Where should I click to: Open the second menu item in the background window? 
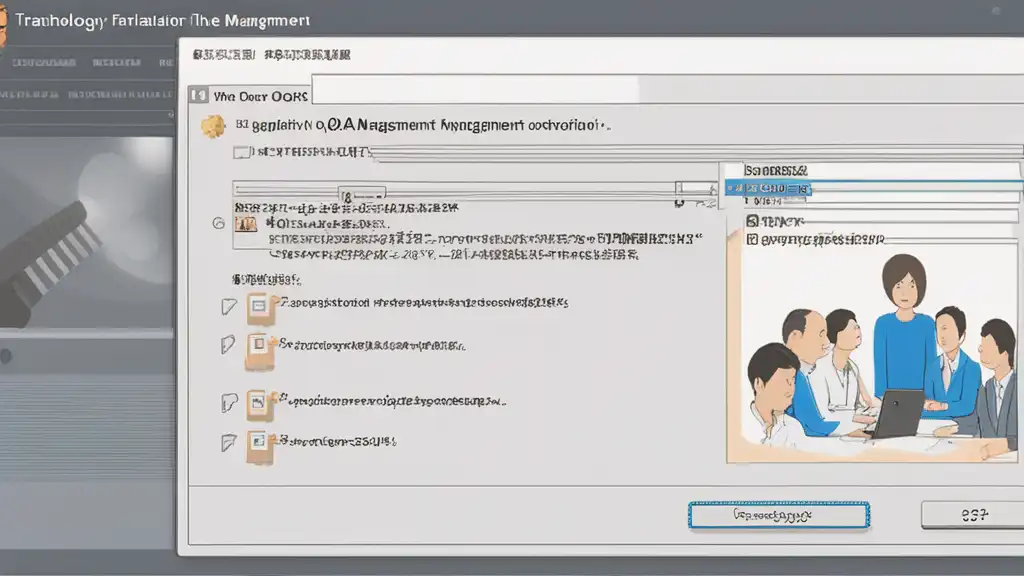click(116, 63)
